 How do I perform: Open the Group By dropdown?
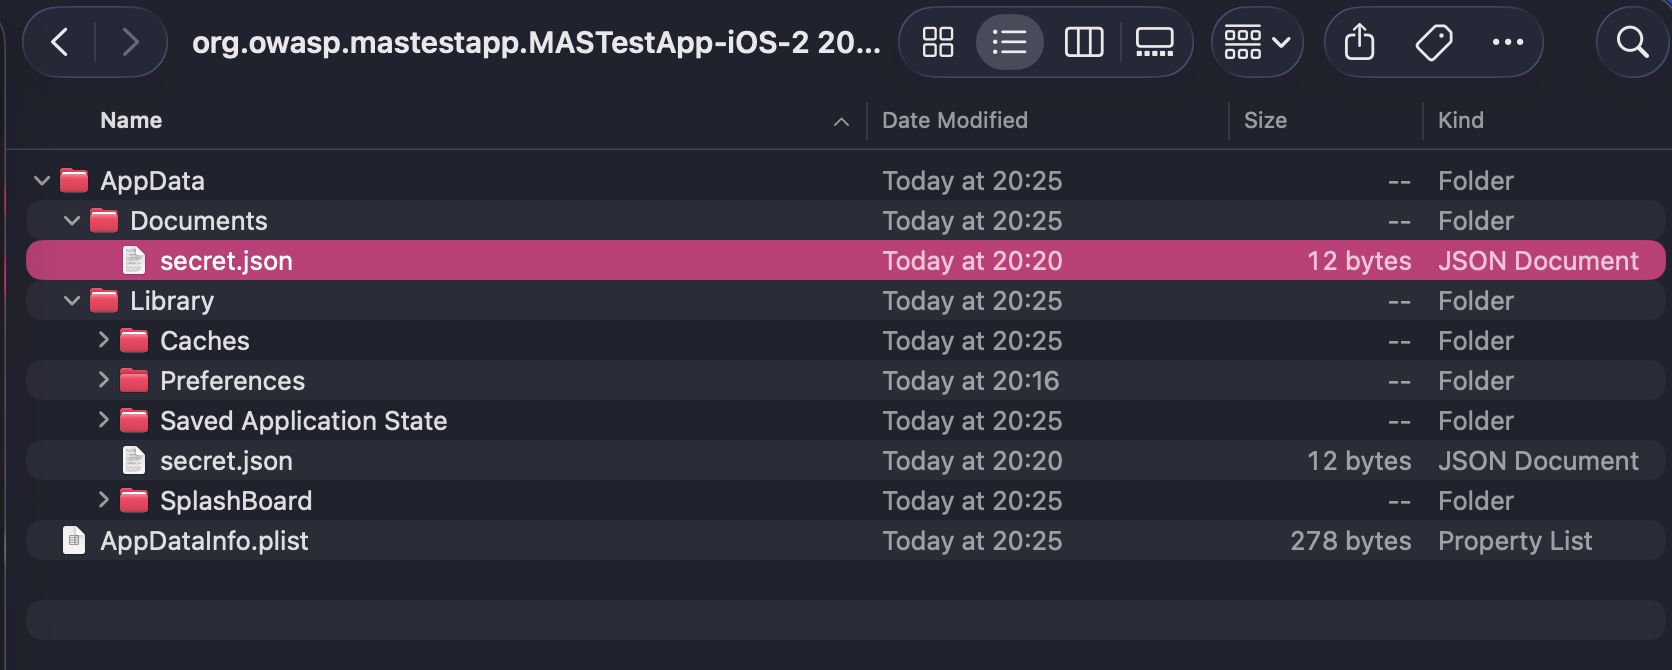(x=1257, y=42)
